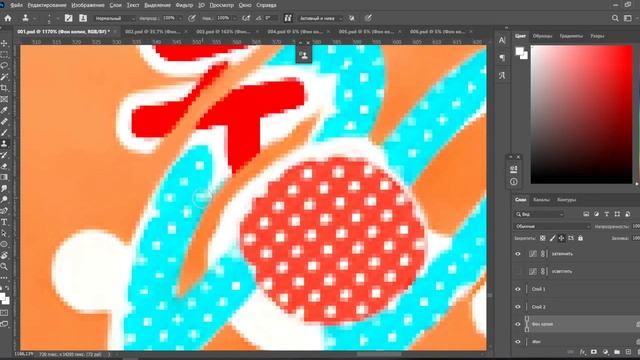
Task: Open the Файл menu
Action: click(16, 5)
